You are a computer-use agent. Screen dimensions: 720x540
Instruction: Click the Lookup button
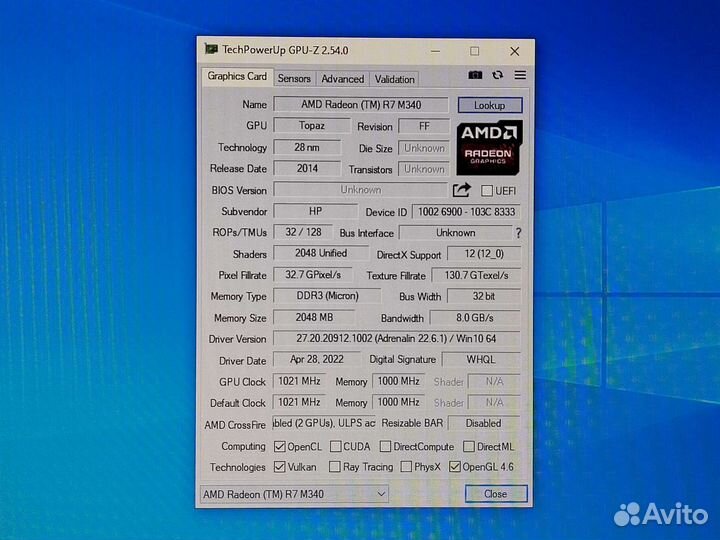click(x=490, y=105)
